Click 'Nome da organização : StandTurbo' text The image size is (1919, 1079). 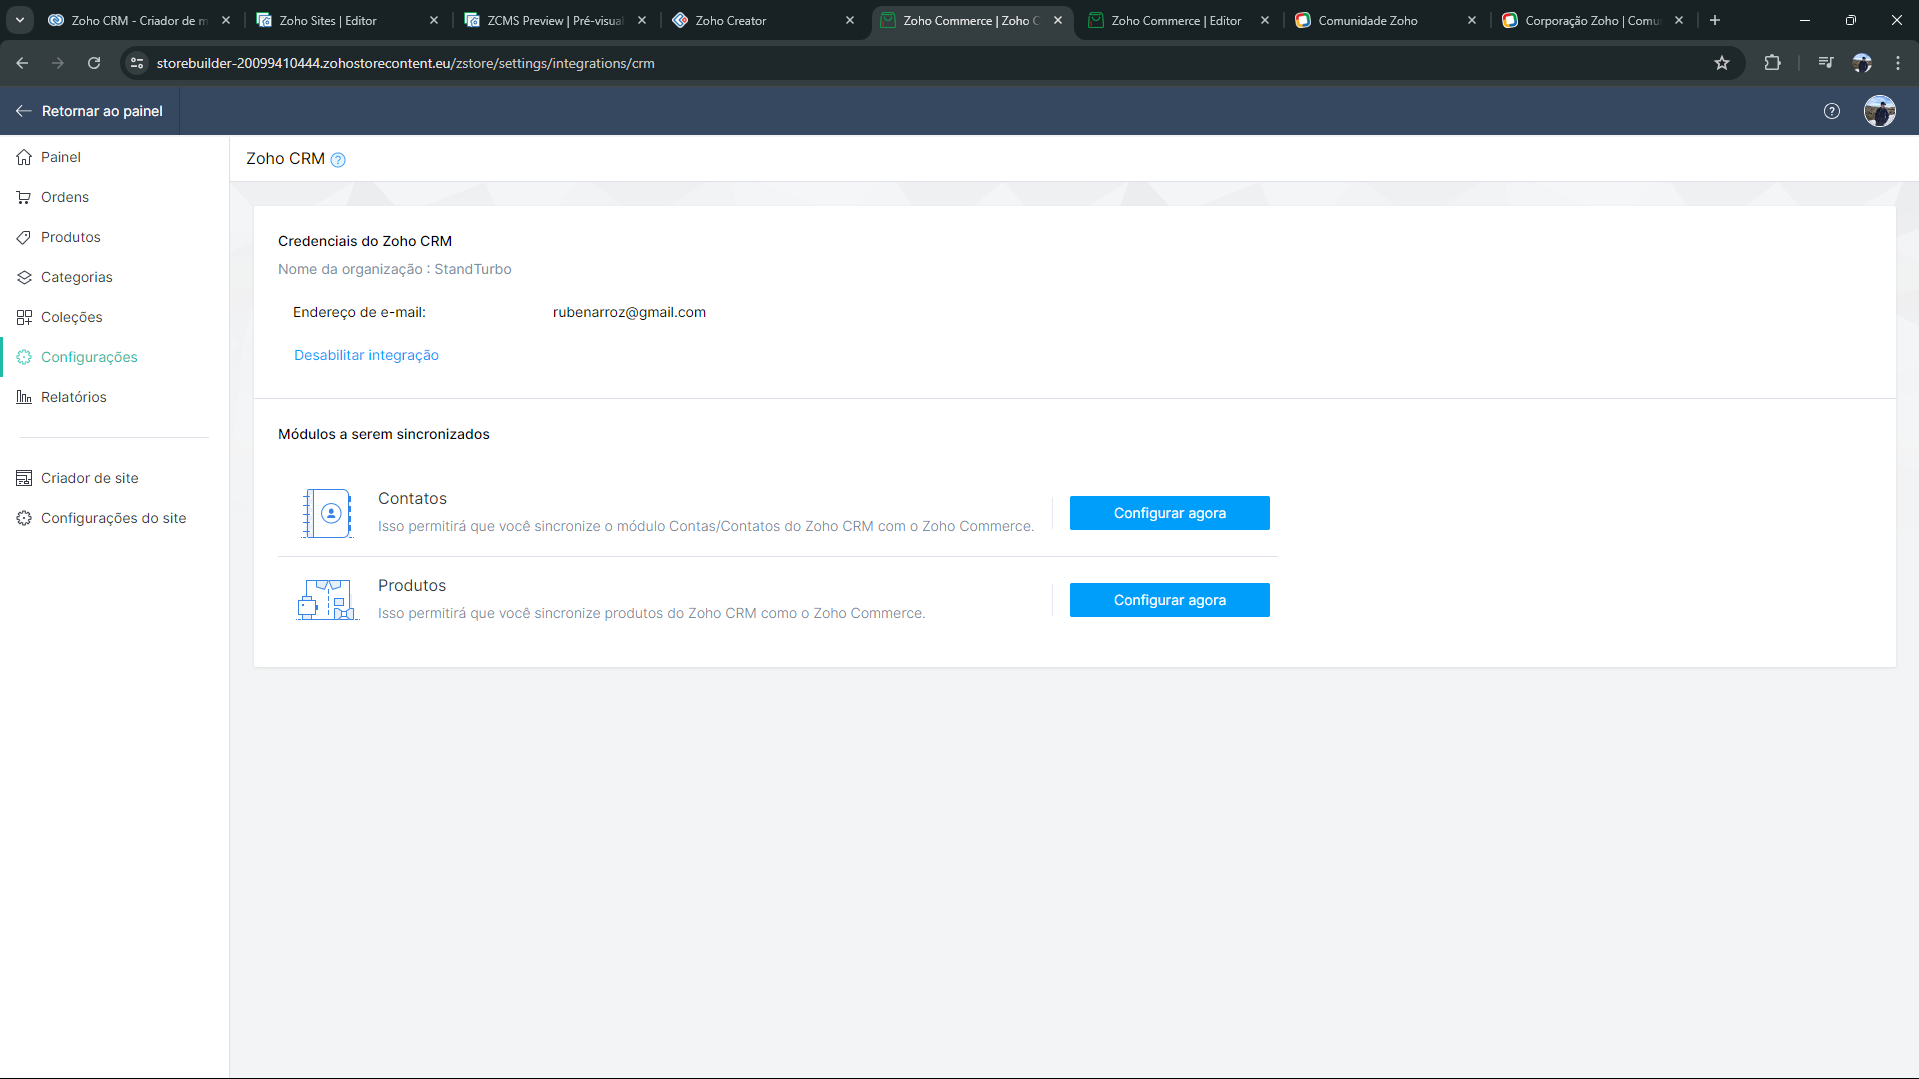coord(395,269)
